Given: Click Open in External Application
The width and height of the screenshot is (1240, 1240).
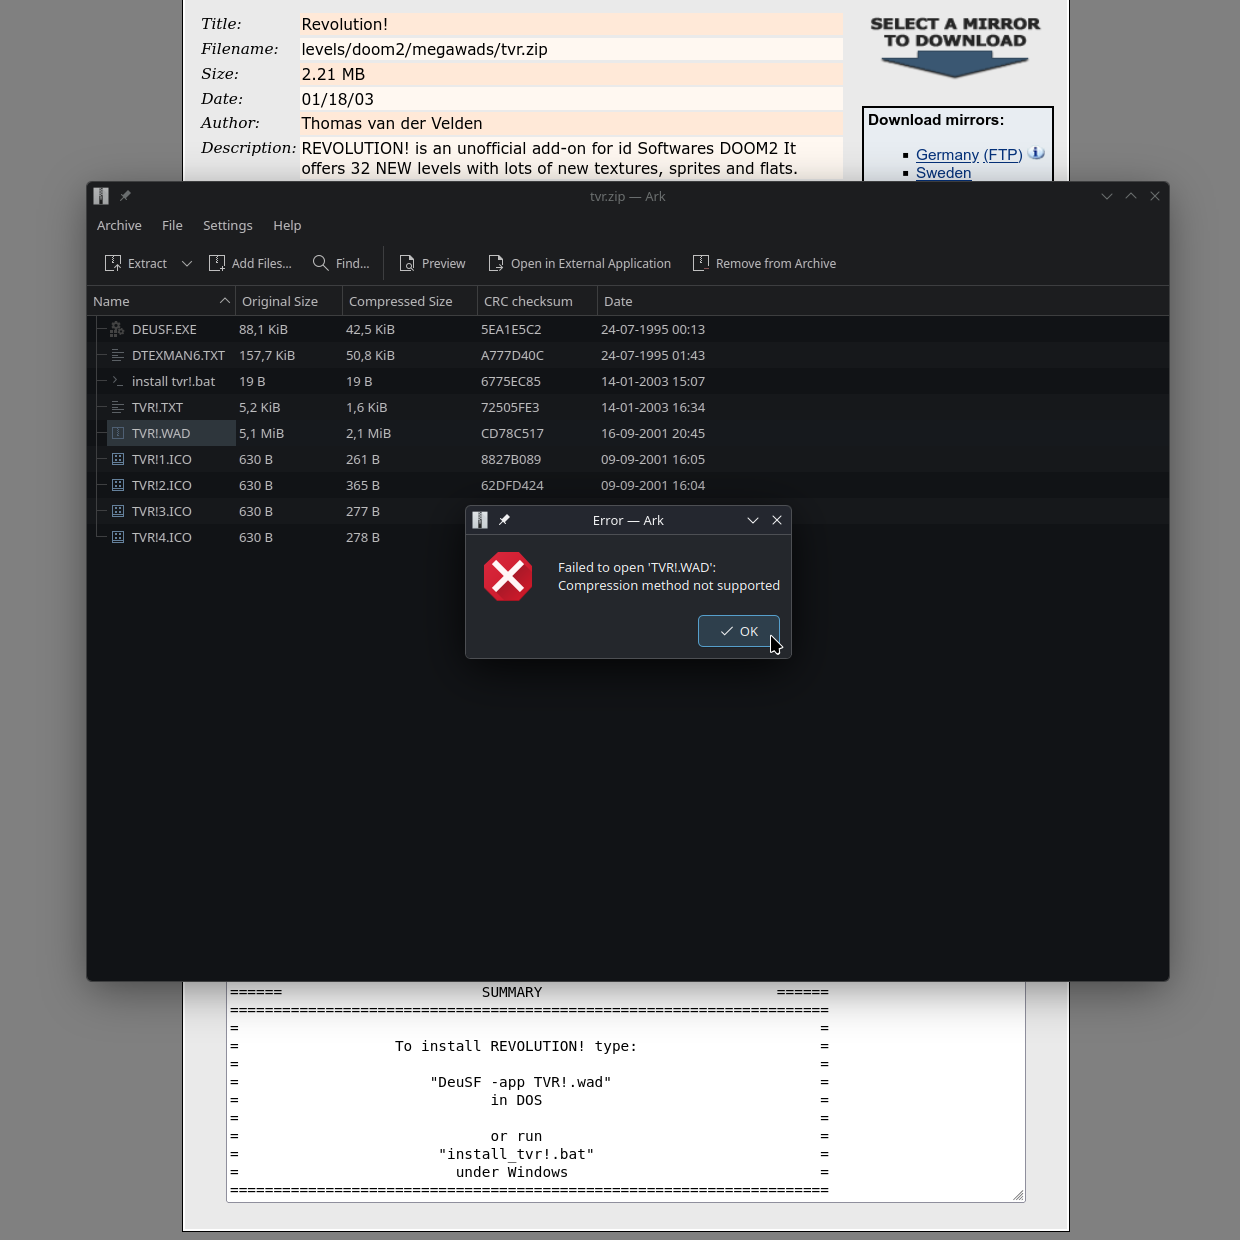Looking at the screenshot, I should click(x=579, y=263).
